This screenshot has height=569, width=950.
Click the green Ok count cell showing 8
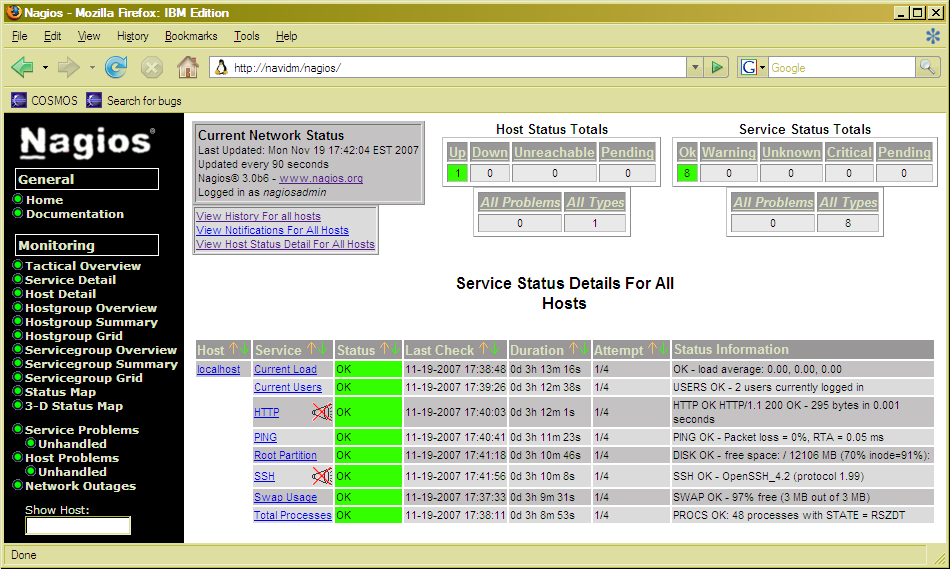coord(687,173)
